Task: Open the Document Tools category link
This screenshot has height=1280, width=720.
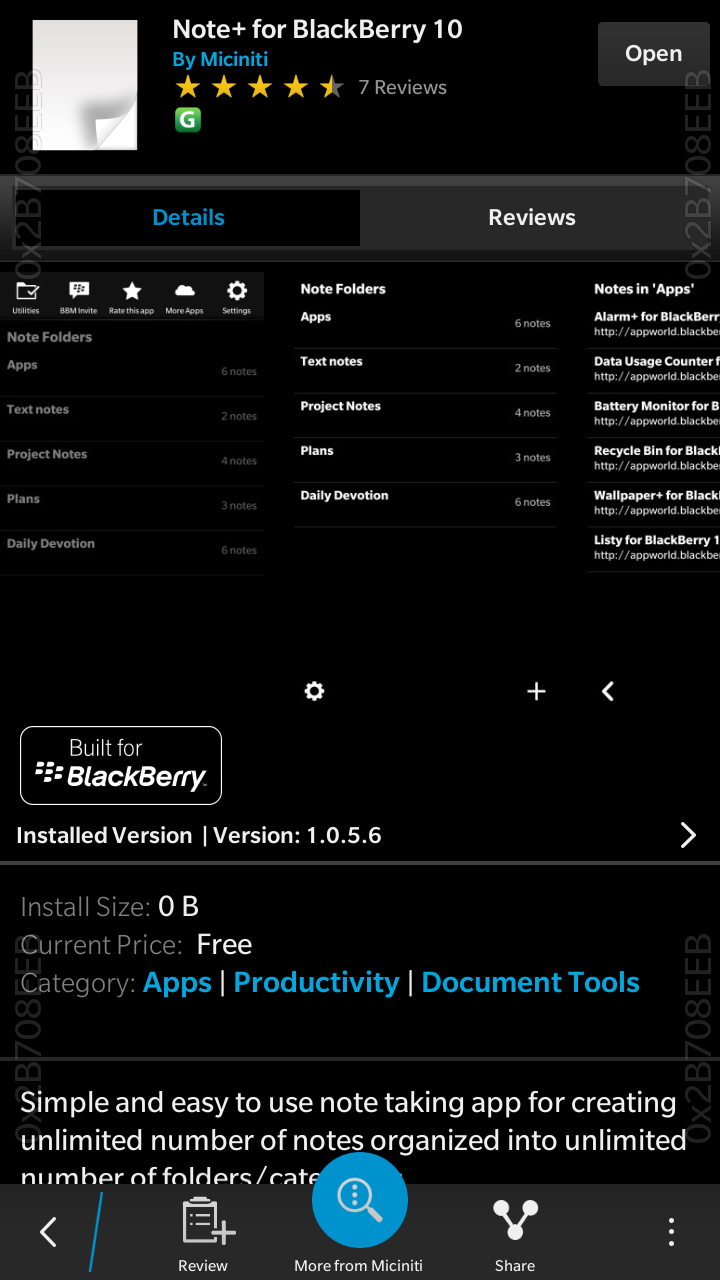Action: coord(530,983)
